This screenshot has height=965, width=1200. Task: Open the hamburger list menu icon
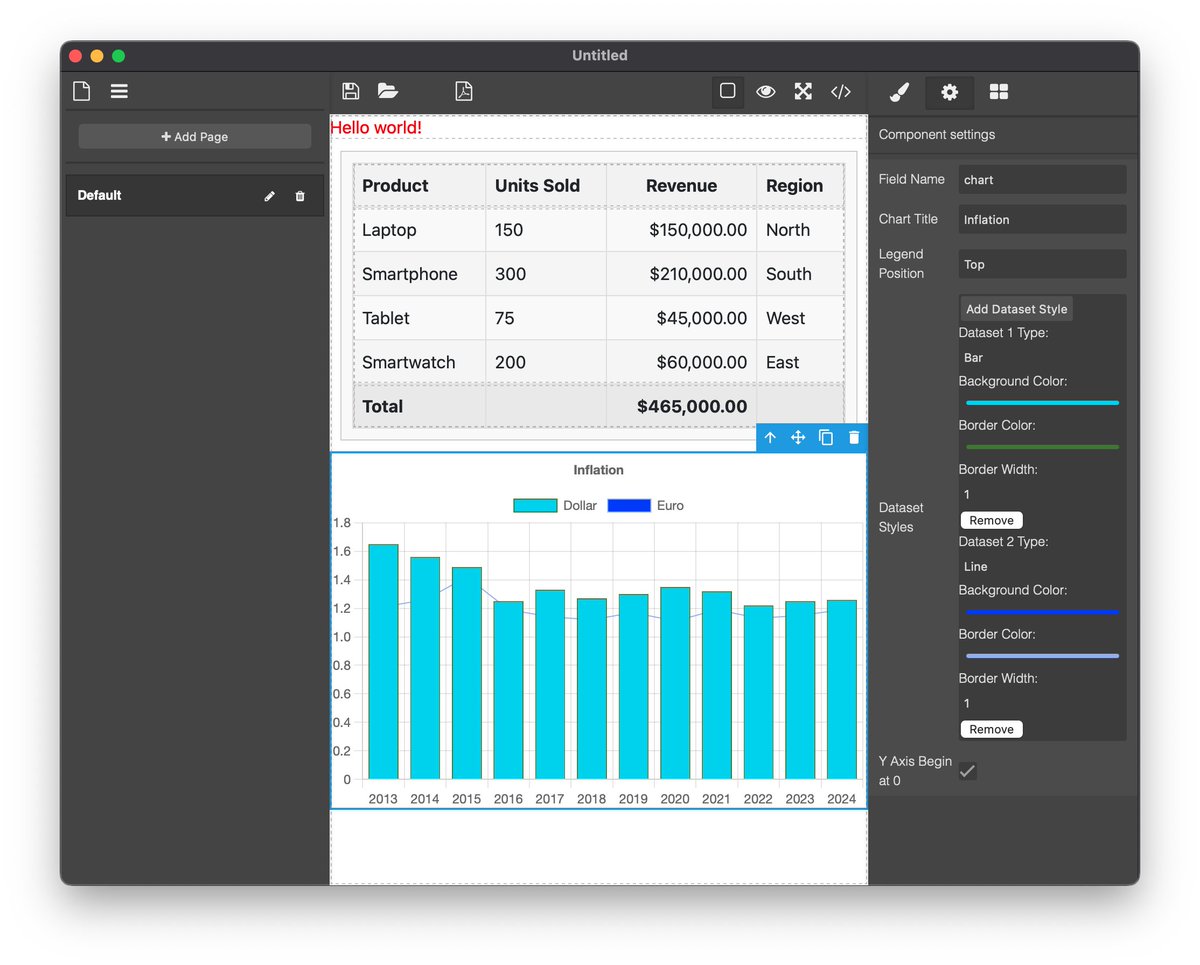119,91
